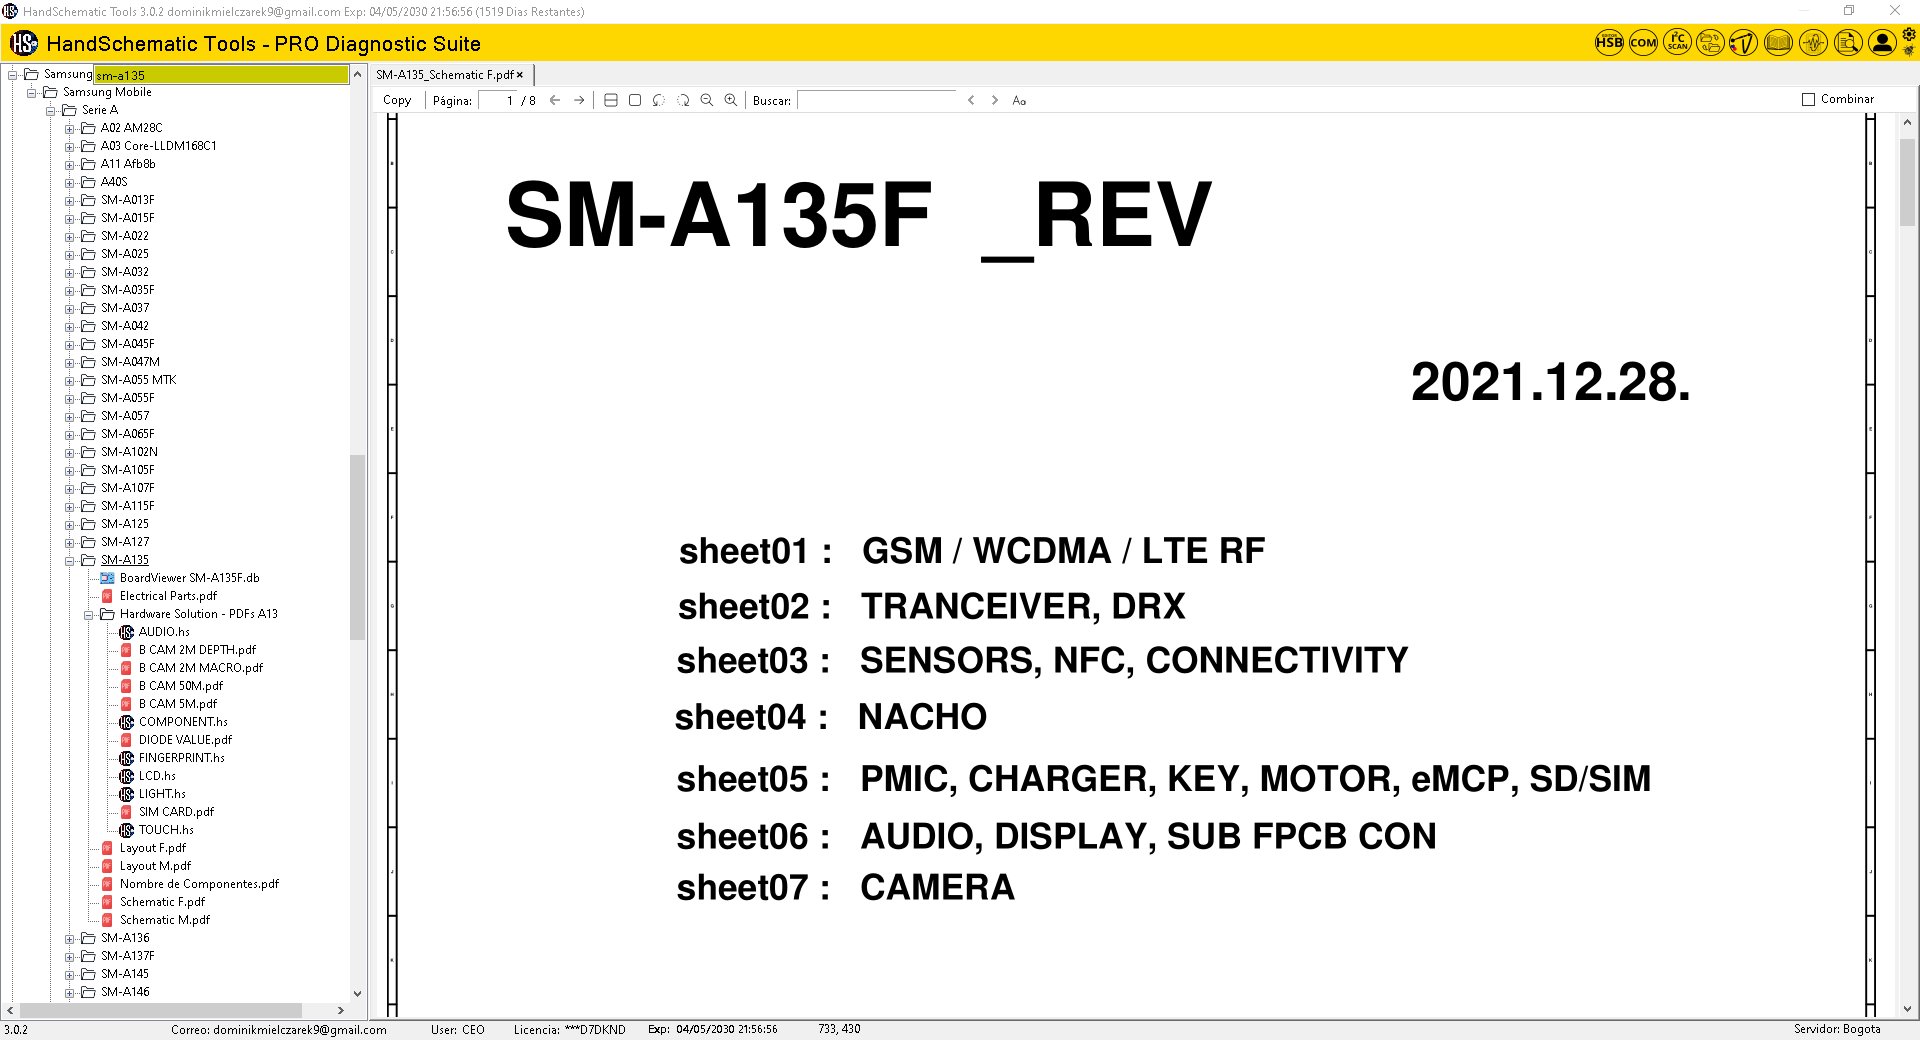
Task: Open the waveform oscilloscope icon
Action: tap(1813, 43)
